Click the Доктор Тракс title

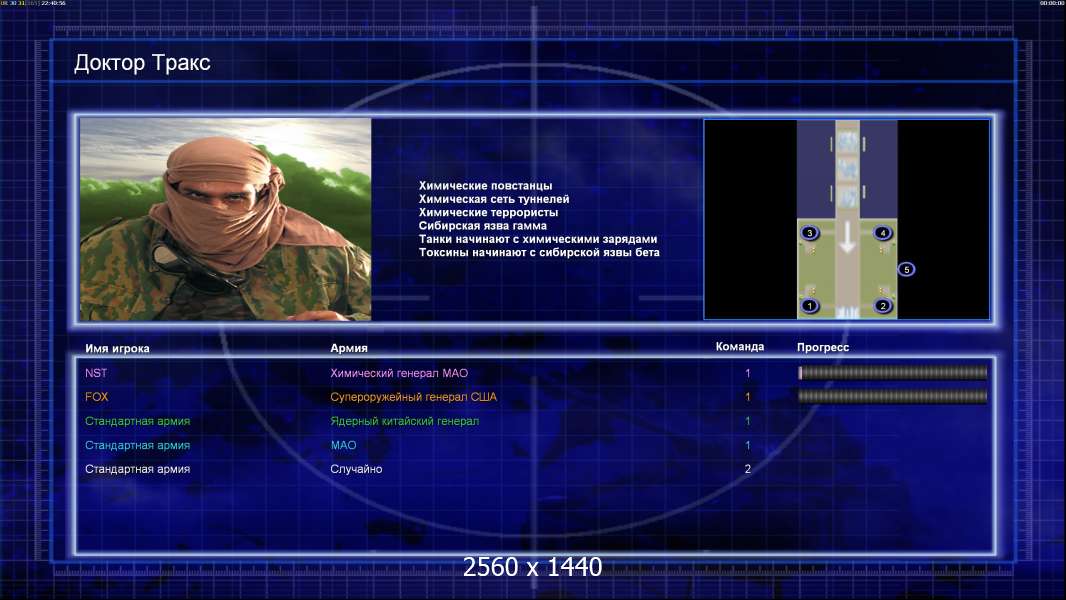(142, 63)
